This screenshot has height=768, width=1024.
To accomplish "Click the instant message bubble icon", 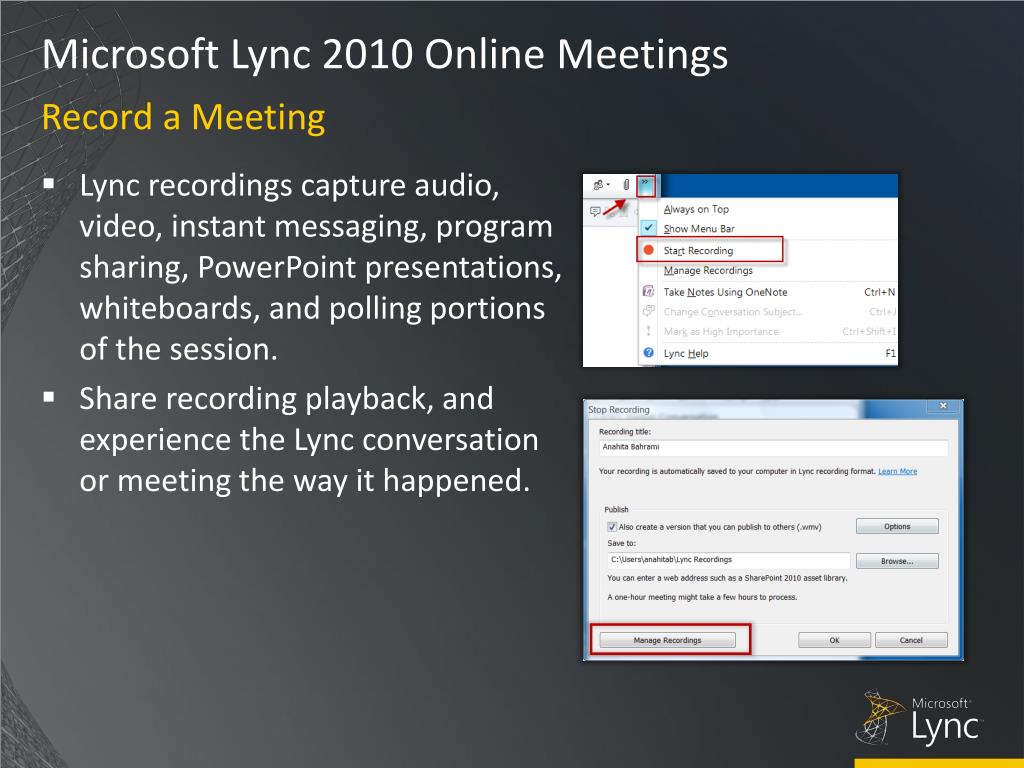I will click(595, 211).
